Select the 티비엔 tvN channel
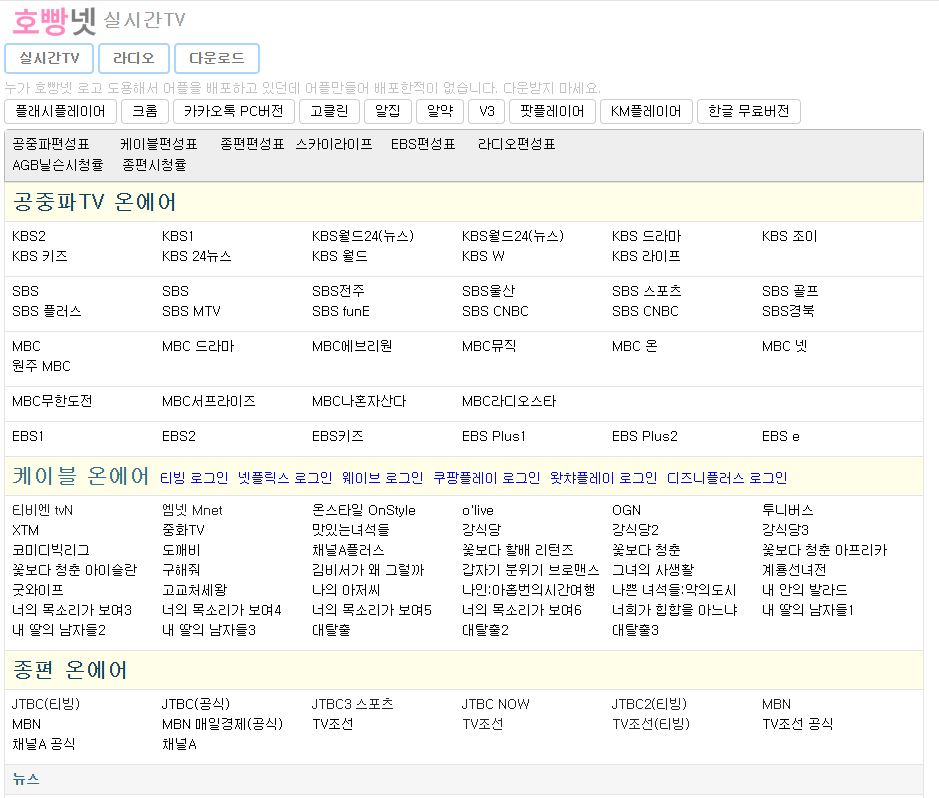 click(42, 510)
